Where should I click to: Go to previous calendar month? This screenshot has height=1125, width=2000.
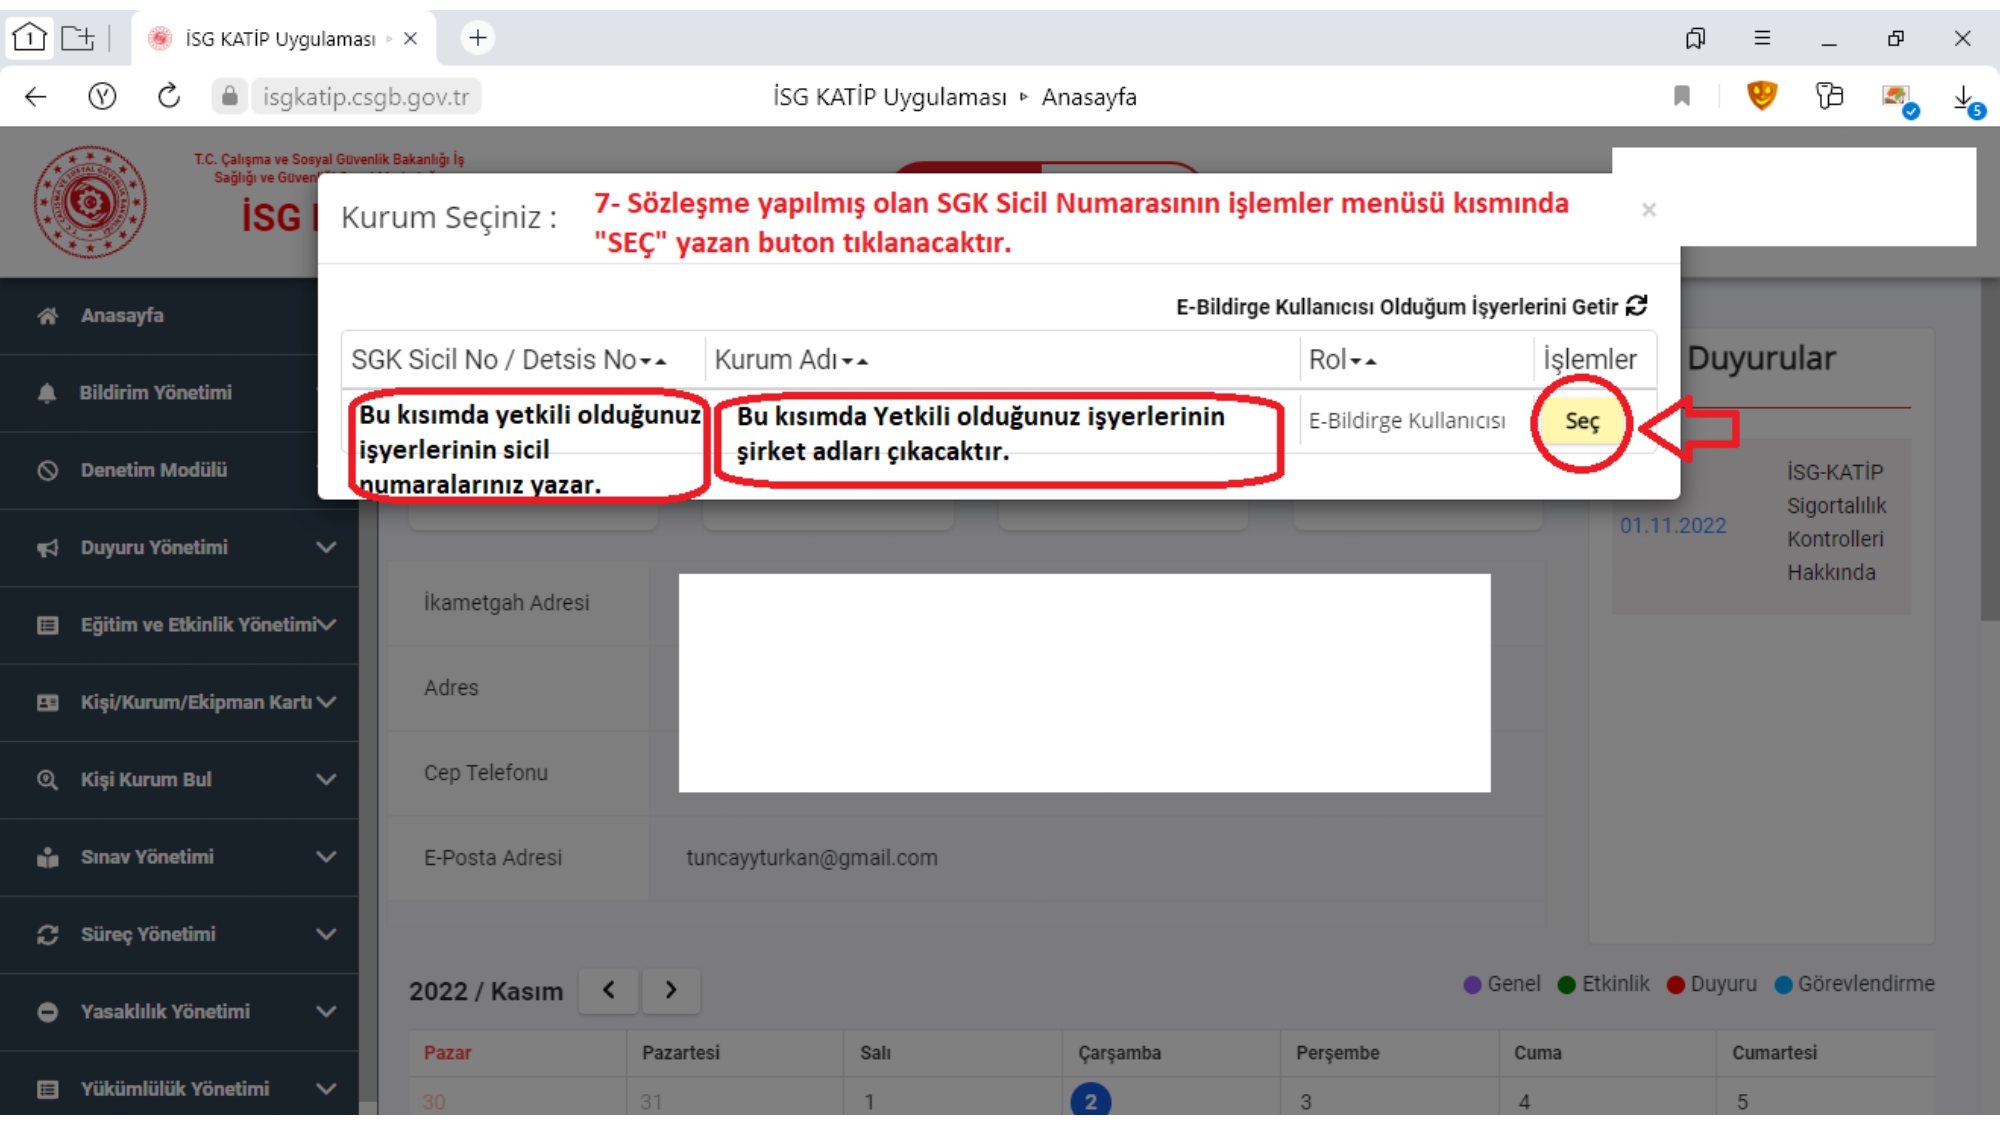[x=608, y=990]
